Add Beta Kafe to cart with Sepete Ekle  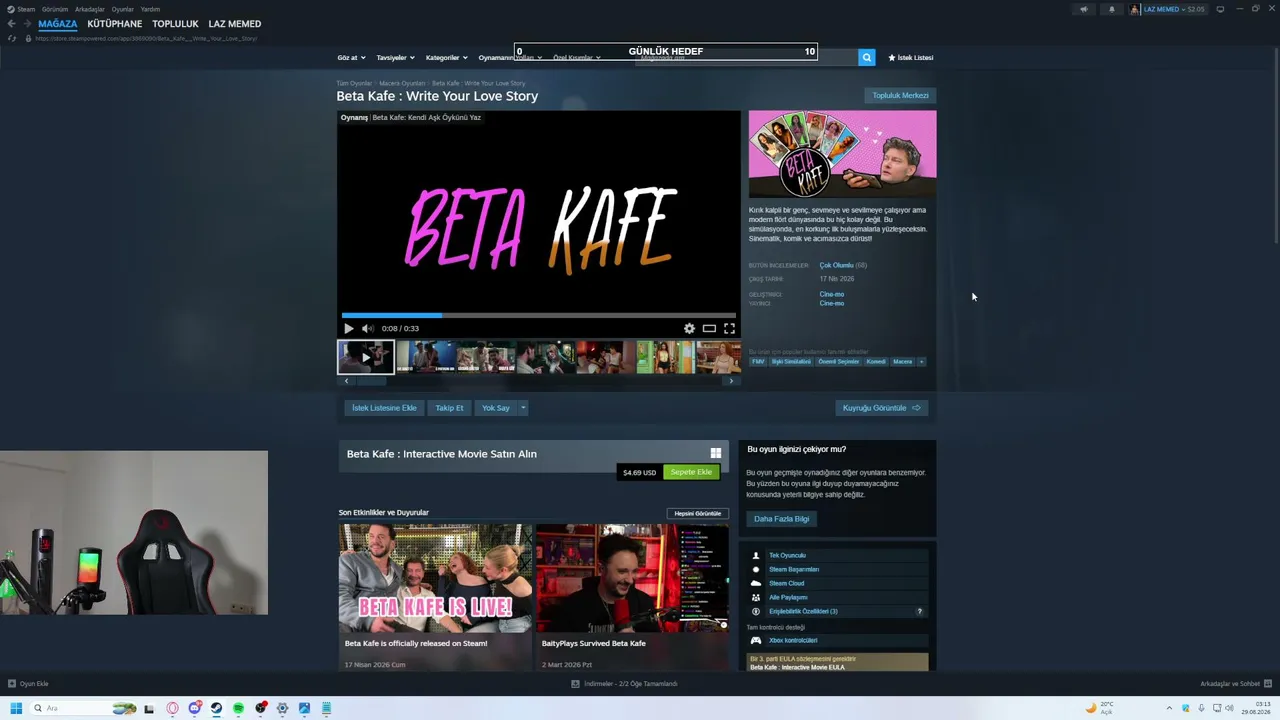point(691,472)
